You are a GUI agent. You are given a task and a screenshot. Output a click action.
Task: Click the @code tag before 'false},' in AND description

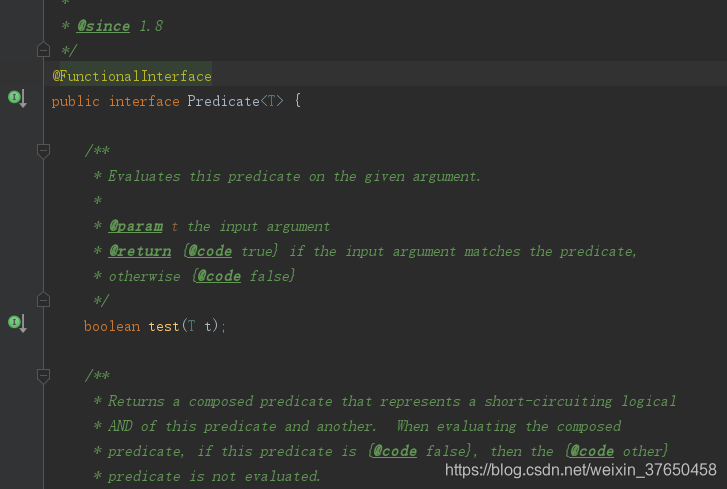point(395,451)
